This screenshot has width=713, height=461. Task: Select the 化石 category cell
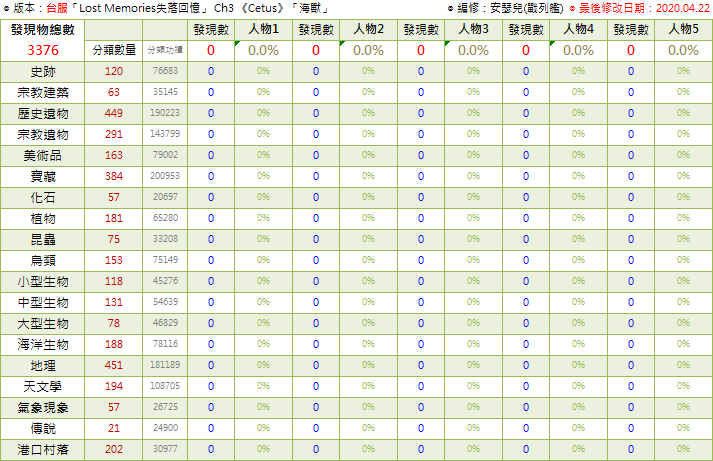click(x=43, y=197)
